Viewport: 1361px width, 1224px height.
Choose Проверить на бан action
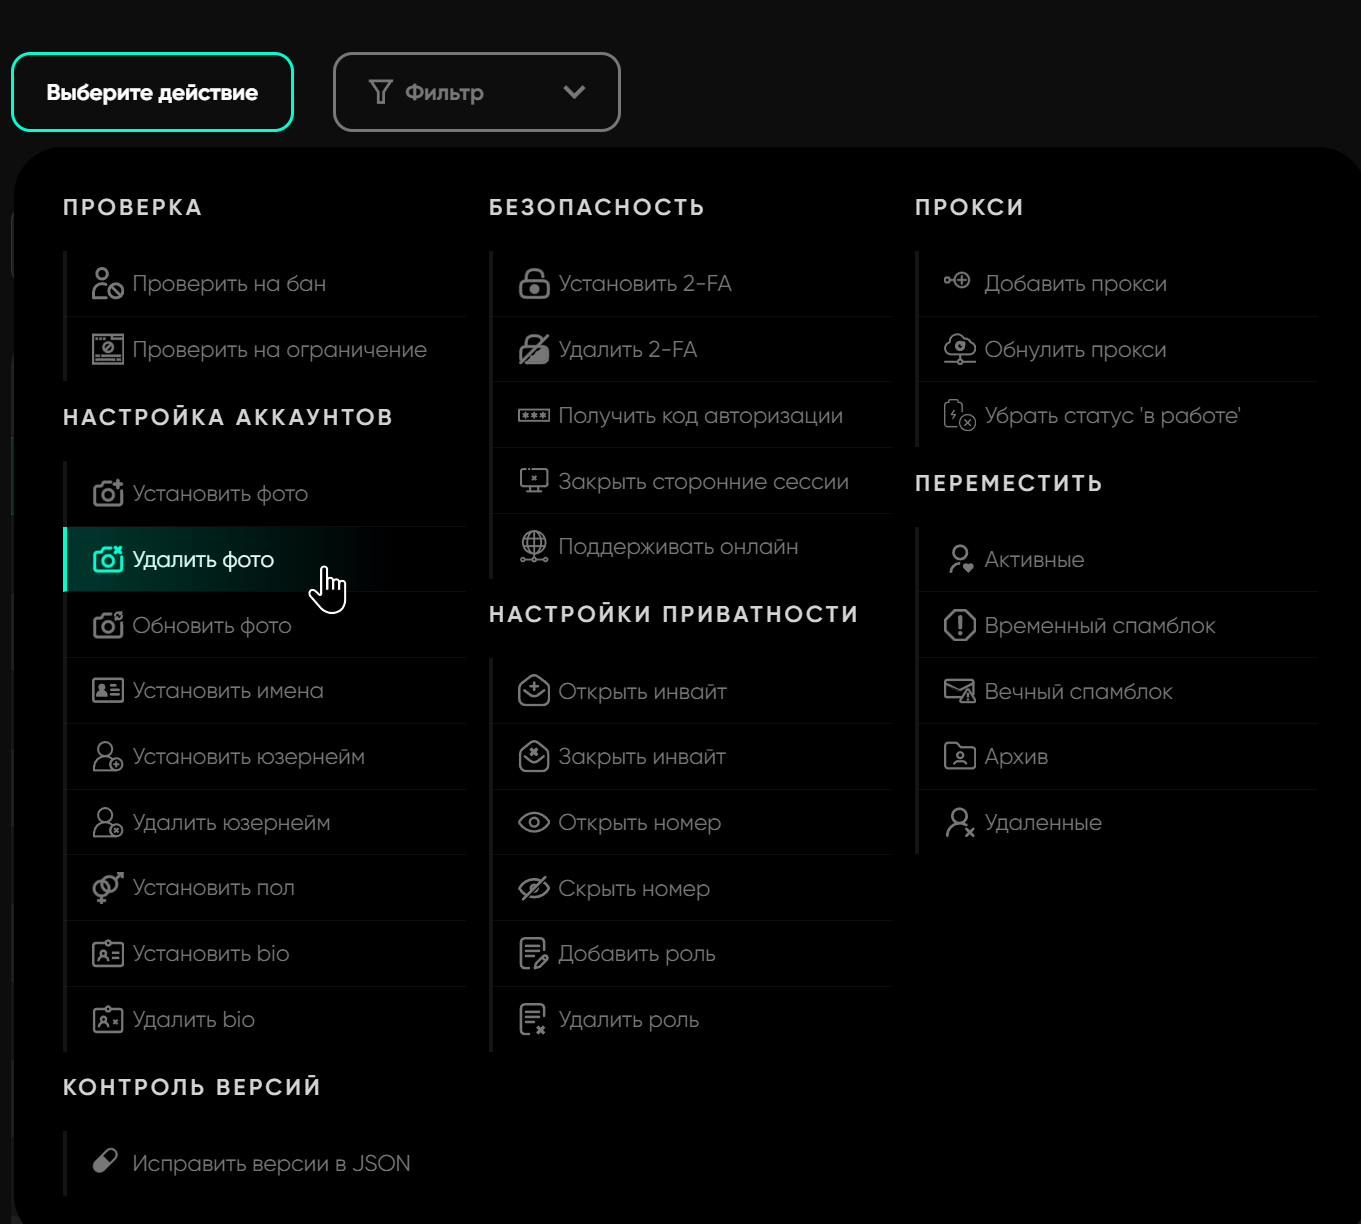coord(229,284)
